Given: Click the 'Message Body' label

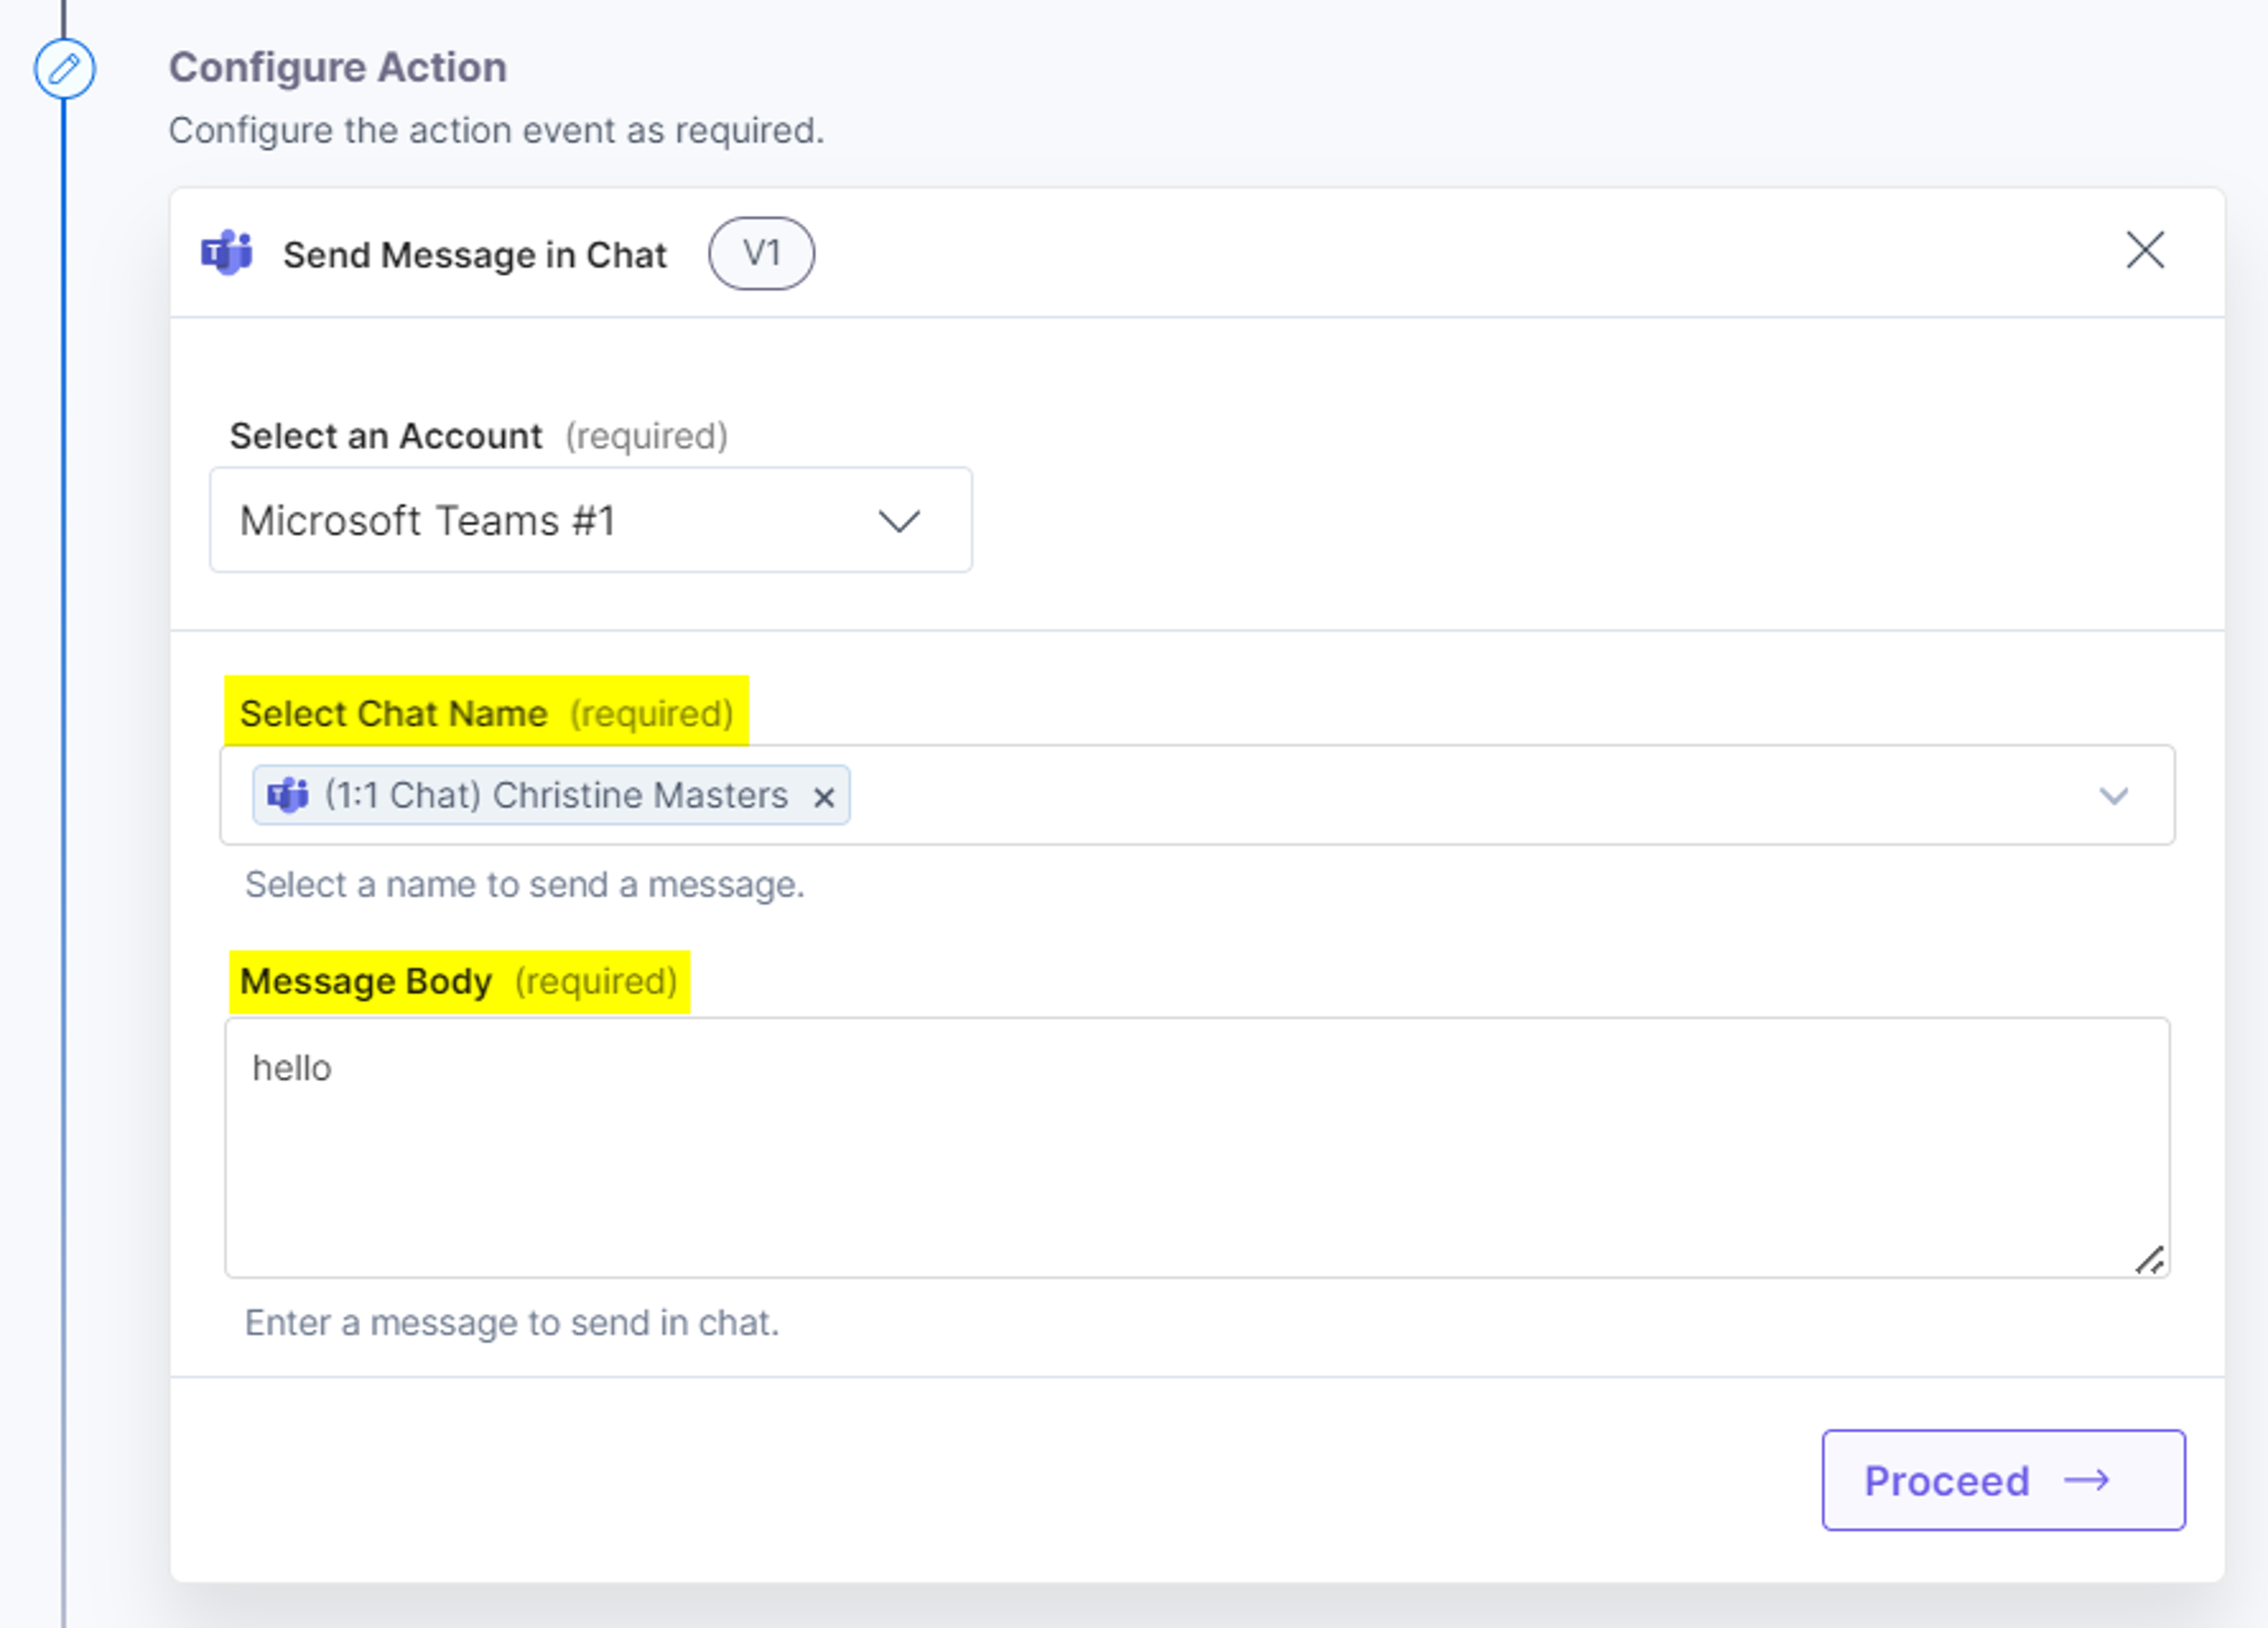Looking at the screenshot, I should point(366,981).
